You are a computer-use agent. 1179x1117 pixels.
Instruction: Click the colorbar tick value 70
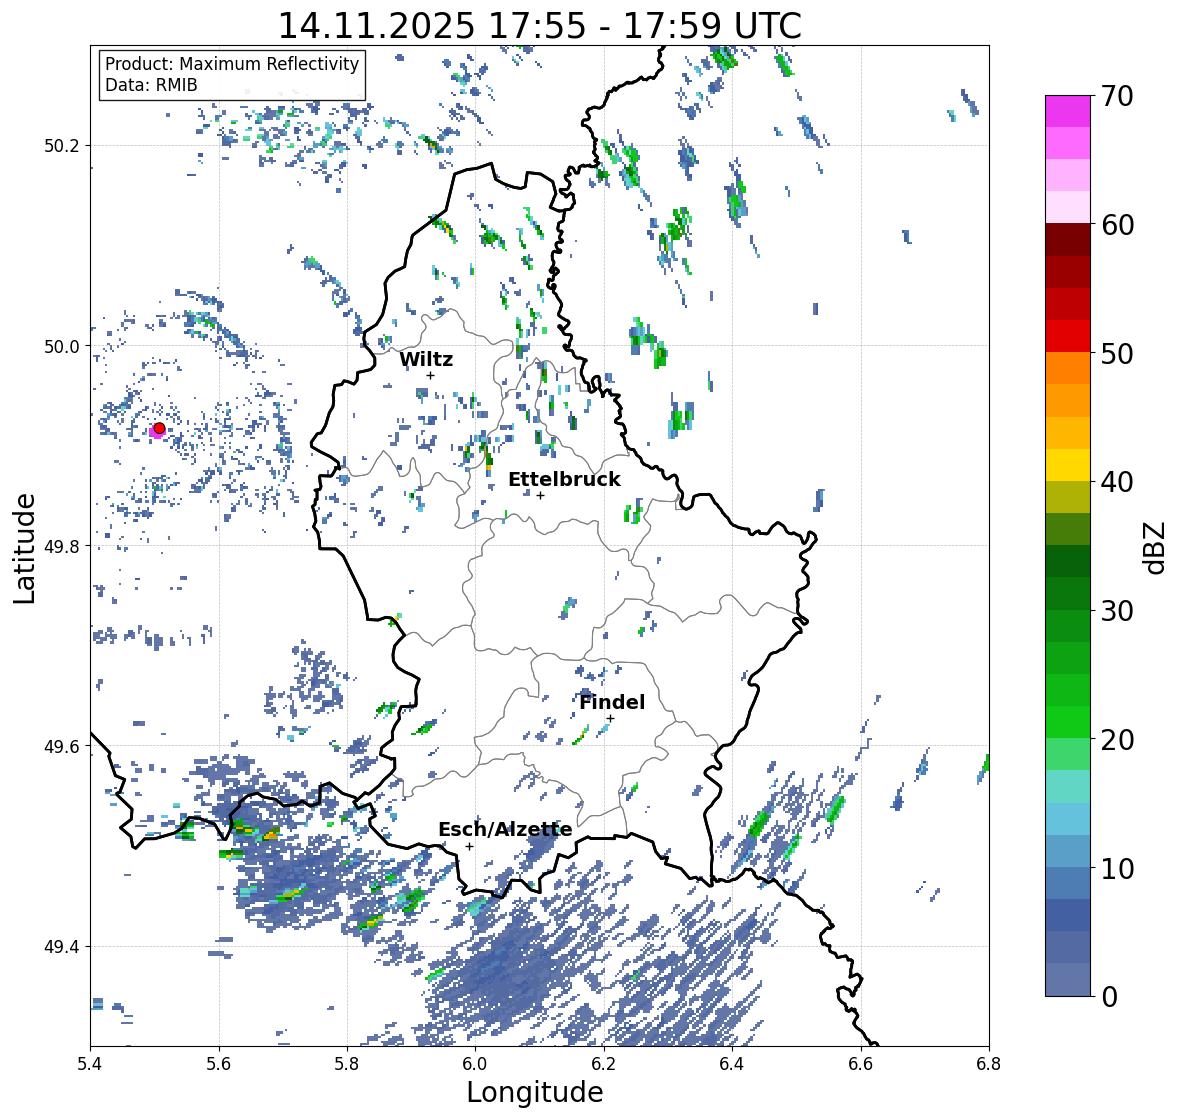[1116, 96]
